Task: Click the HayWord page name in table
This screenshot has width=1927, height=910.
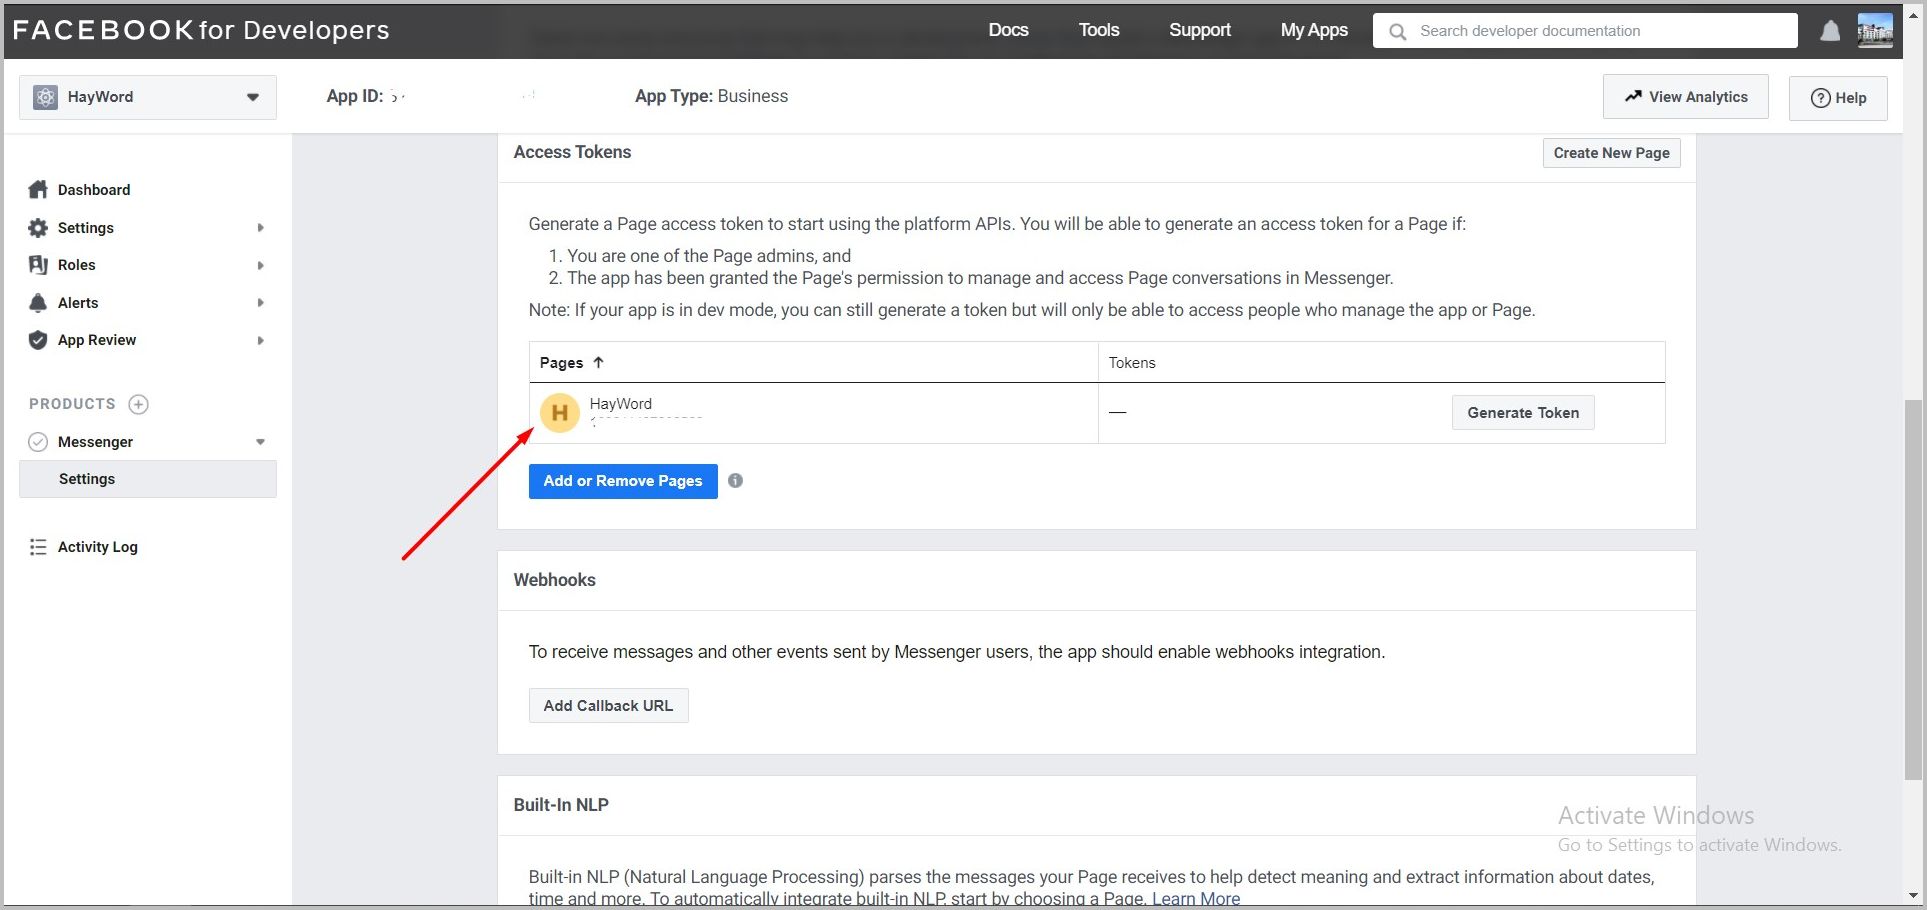Action: point(620,404)
